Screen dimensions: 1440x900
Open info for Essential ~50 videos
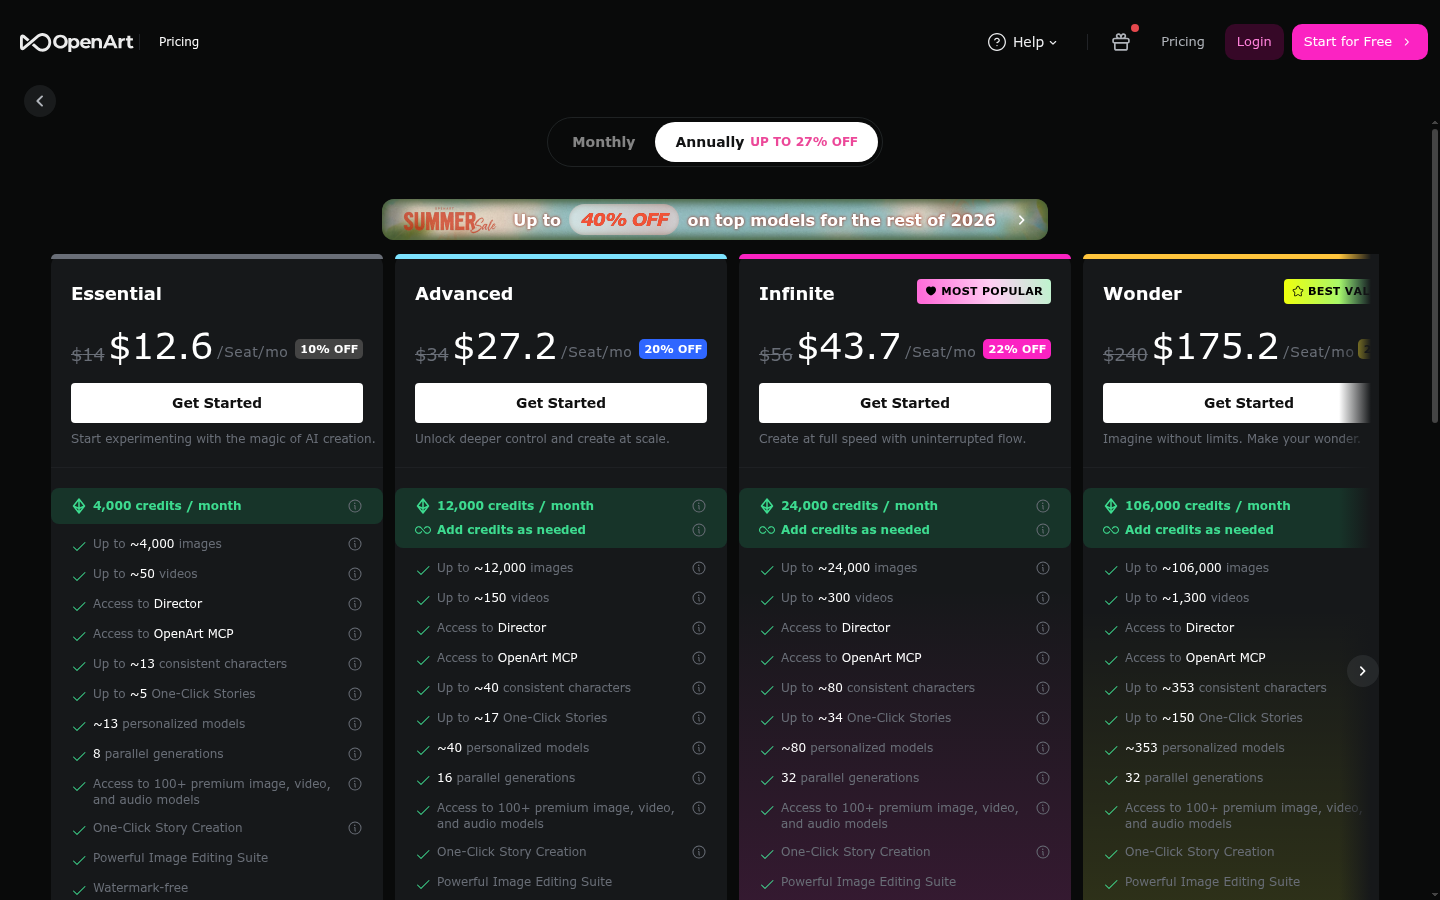pyautogui.click(x=355, y=574)
